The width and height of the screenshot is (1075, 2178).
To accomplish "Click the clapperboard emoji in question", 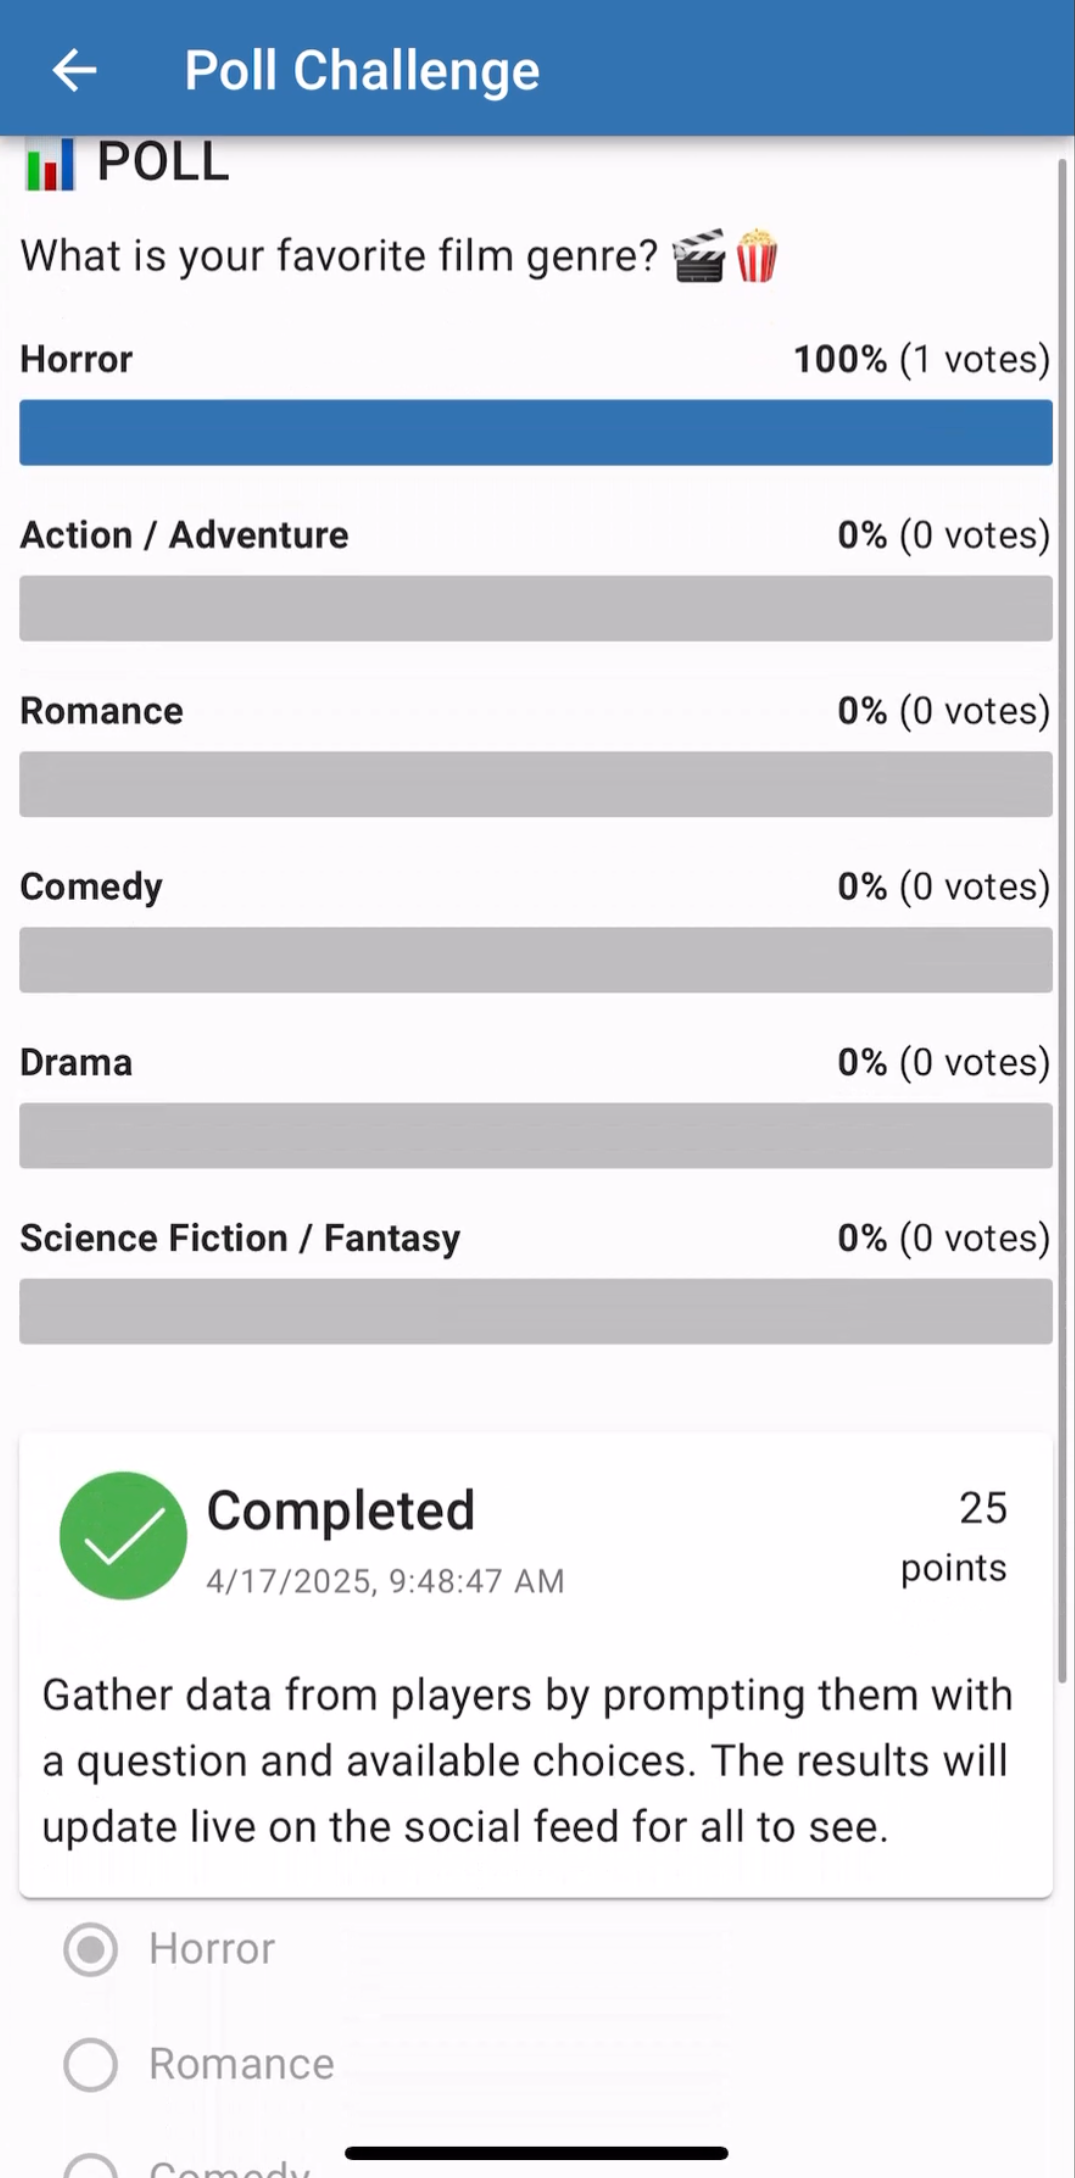I will (698, 257).
